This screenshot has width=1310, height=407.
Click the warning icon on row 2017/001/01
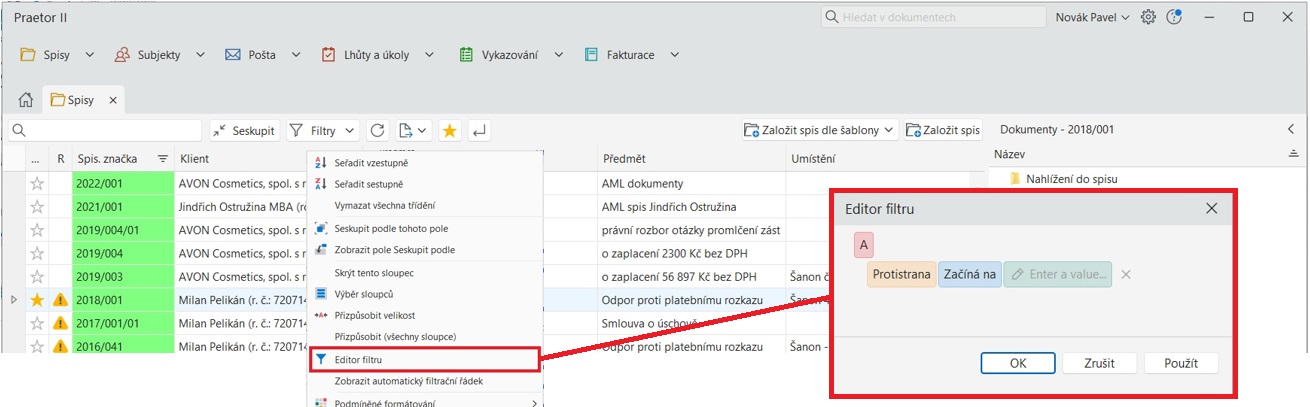point(60,323)
